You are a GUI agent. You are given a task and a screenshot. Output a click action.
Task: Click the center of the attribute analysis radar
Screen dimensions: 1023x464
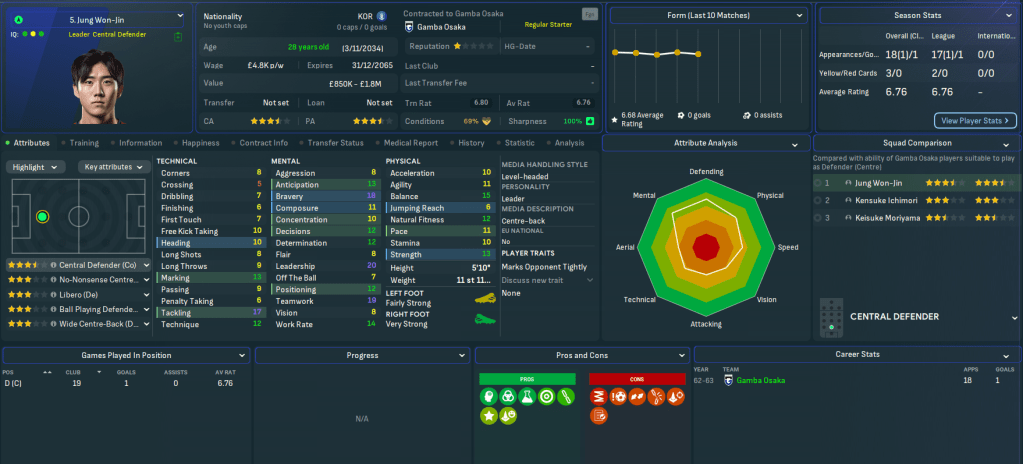click(706, 244)
